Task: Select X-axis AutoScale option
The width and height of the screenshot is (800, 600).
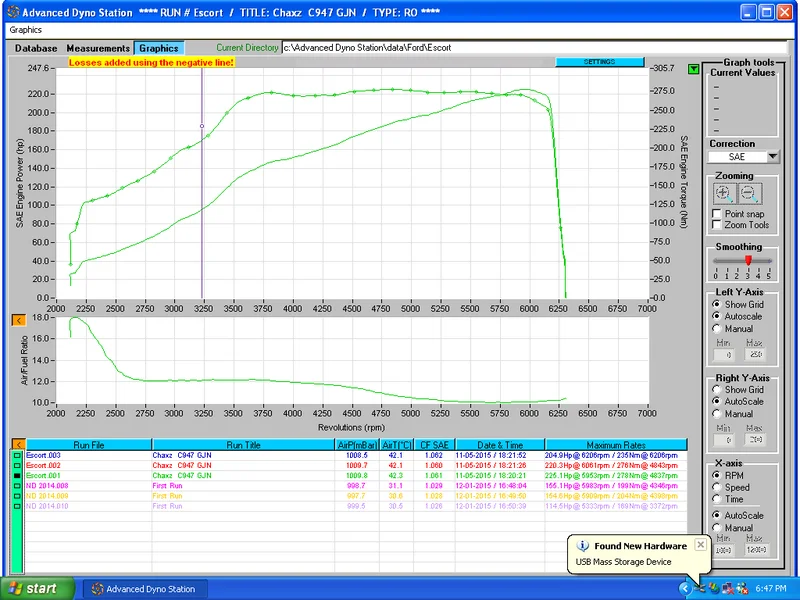Action: click(x=717, y=515)
